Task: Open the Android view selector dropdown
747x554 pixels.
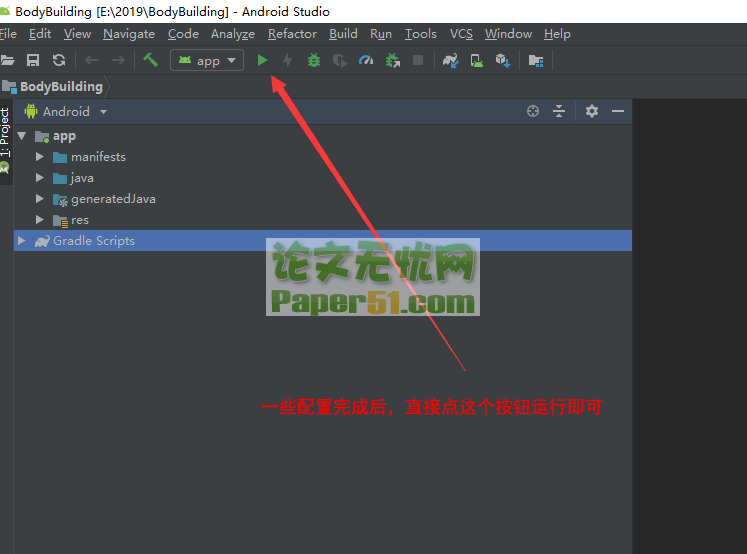Action: tap(66, 111)
